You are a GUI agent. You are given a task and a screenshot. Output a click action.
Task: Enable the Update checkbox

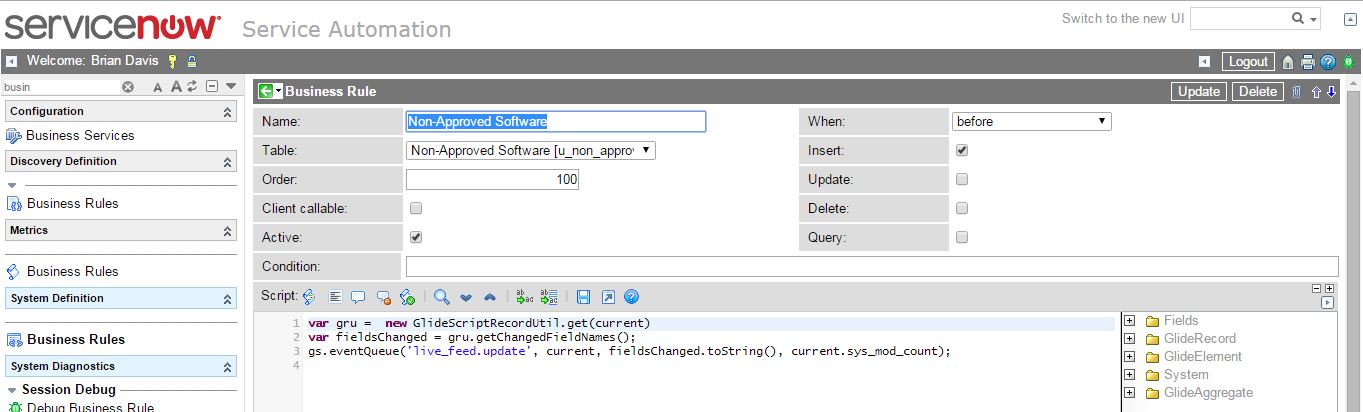tap(962, 180)
